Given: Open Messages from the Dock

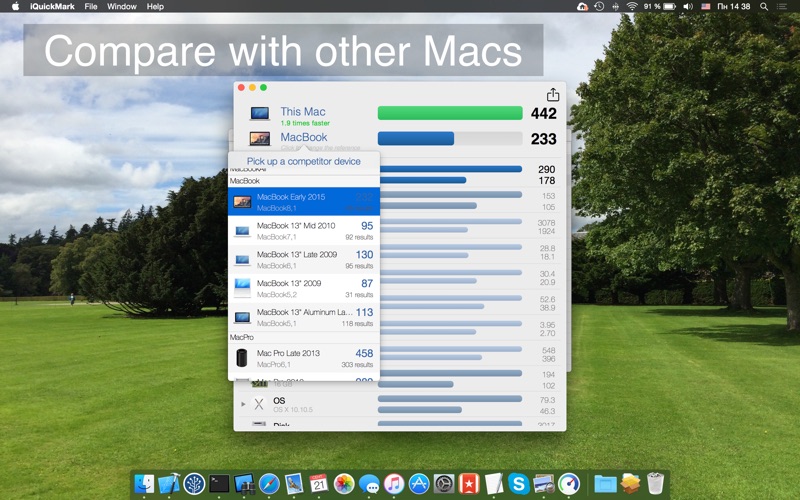Looking at the screenshot, I should (x=369, y=483).
